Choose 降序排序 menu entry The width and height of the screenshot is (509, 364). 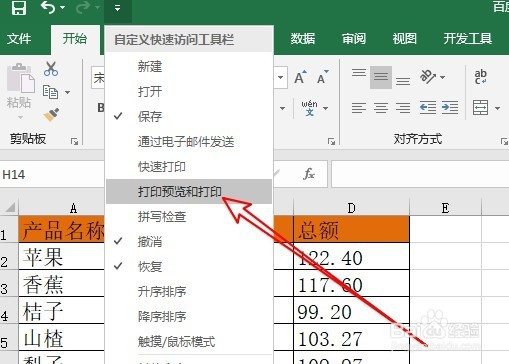point(189,316)
